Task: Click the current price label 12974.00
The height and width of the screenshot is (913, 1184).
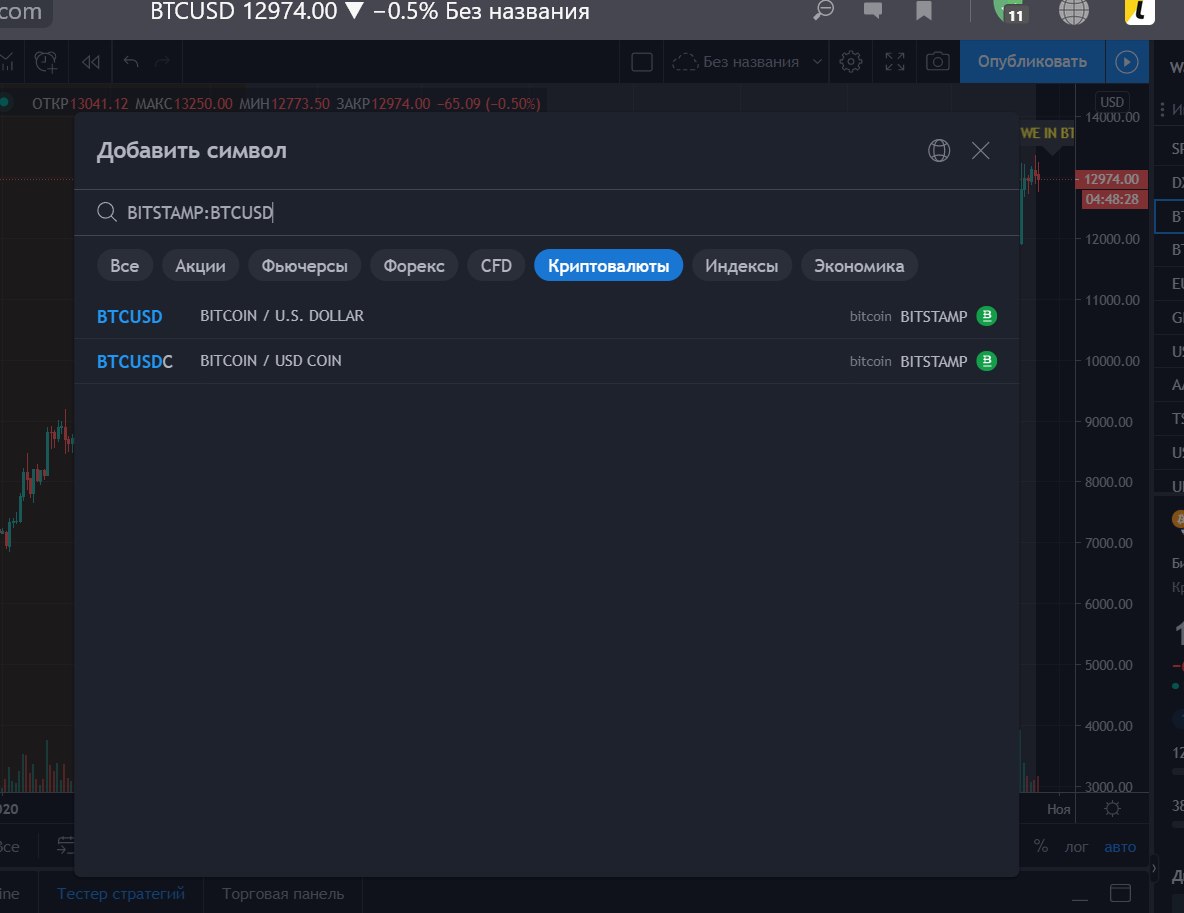Action: click(x=1112, y=179)
